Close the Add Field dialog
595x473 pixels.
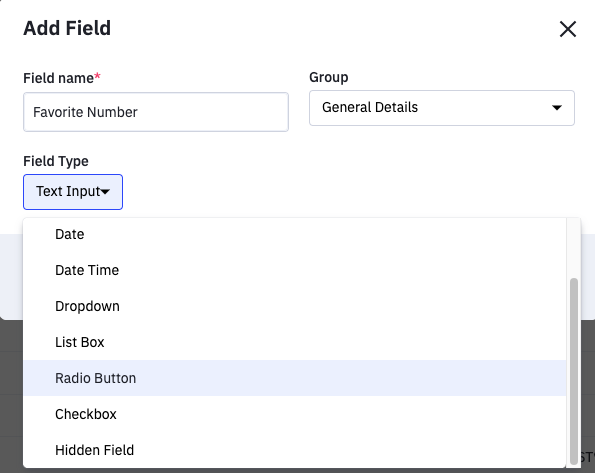point(568,29)
